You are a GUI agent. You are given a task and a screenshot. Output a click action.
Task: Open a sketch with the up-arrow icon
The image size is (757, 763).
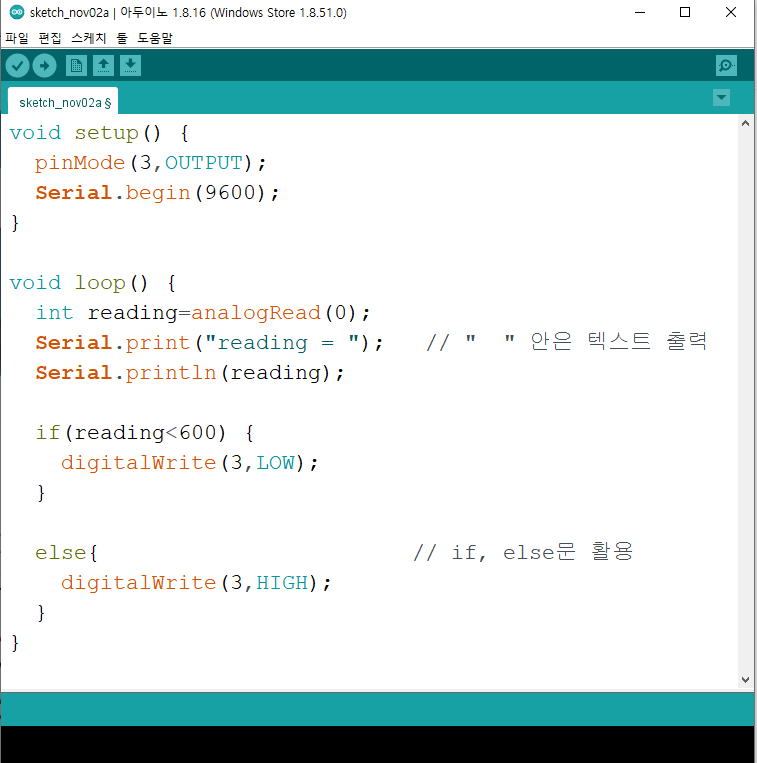[x=103, y=66]
